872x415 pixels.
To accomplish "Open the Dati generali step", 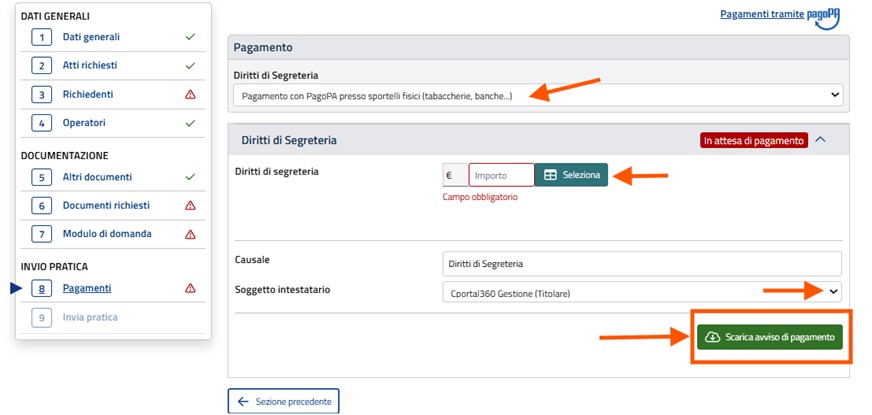I will [91, 37].
